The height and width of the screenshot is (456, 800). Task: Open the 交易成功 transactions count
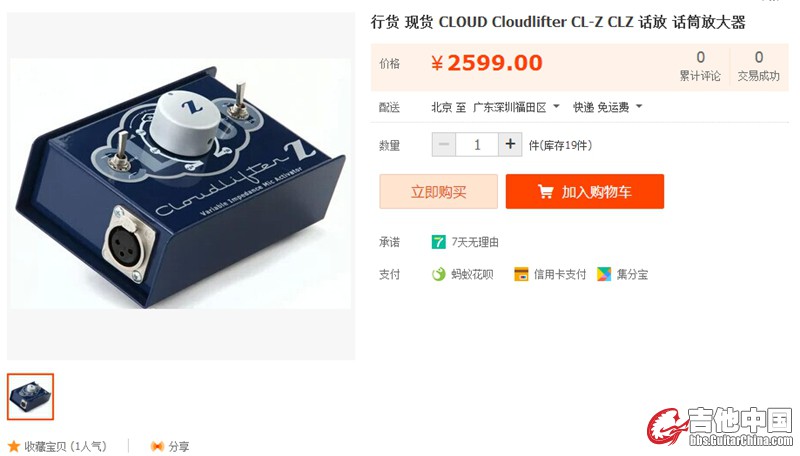coord(759,66)
